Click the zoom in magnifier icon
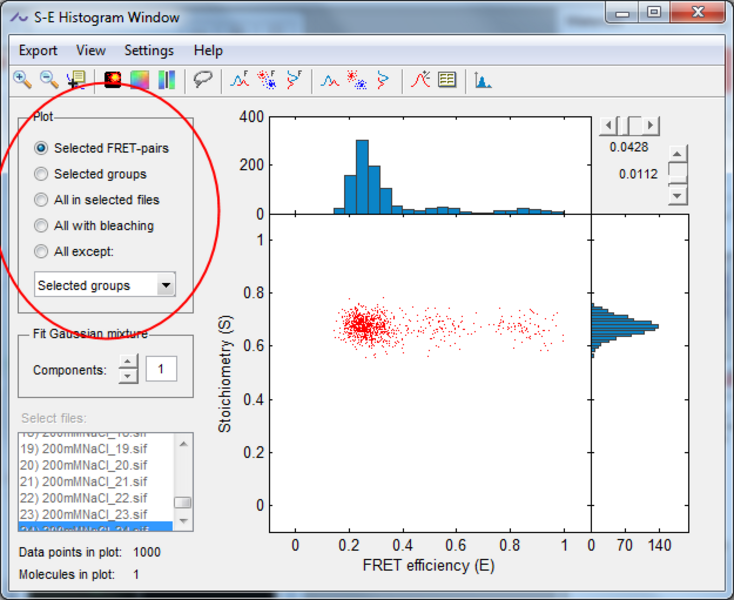This screenshot has height=600, width=734. pos(22,80)
